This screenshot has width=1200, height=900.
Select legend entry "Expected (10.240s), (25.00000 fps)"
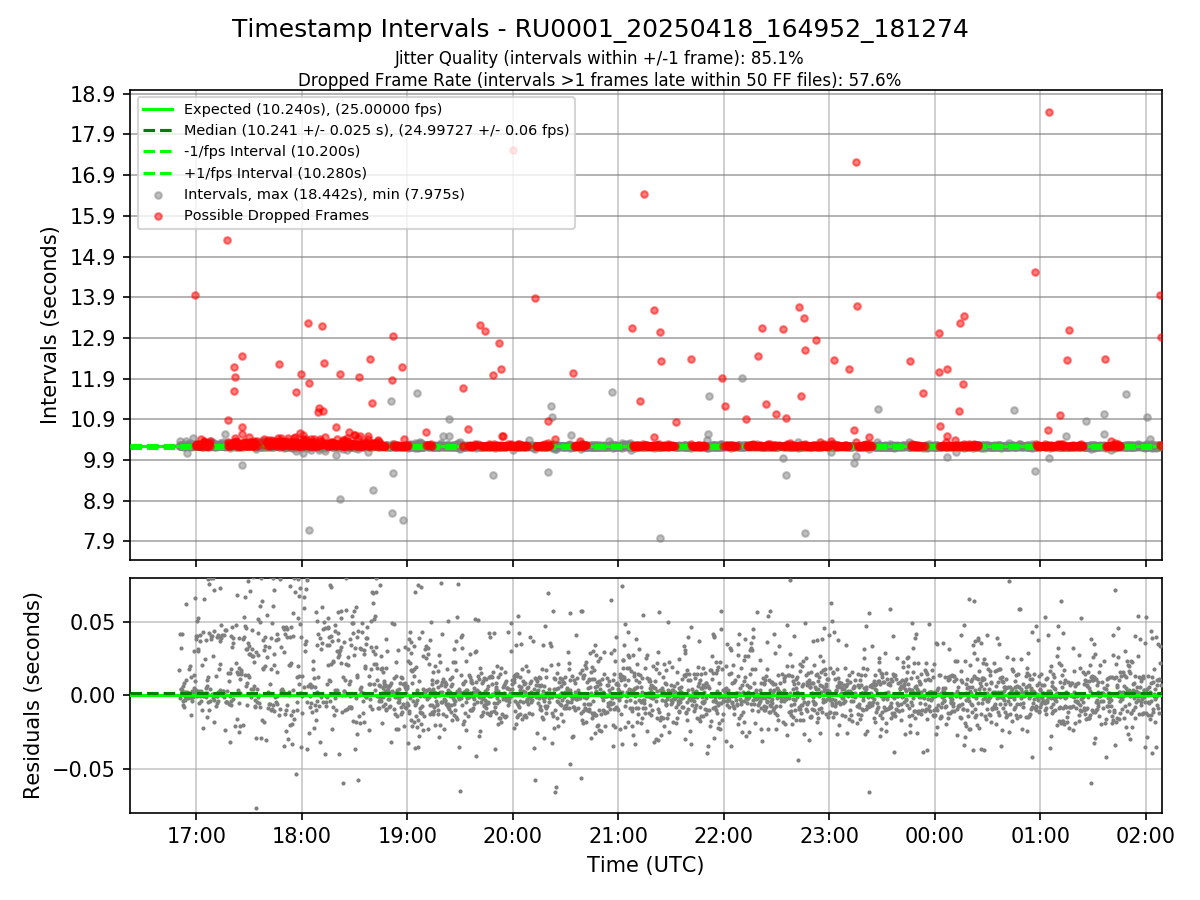tap(313, 109)
